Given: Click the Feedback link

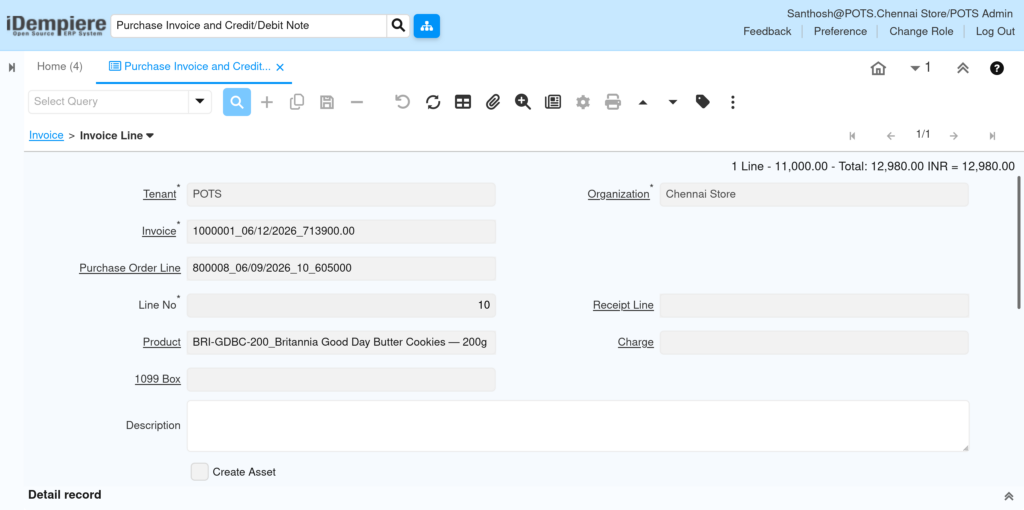Looking at the screenshot, I should click(767, 31).
